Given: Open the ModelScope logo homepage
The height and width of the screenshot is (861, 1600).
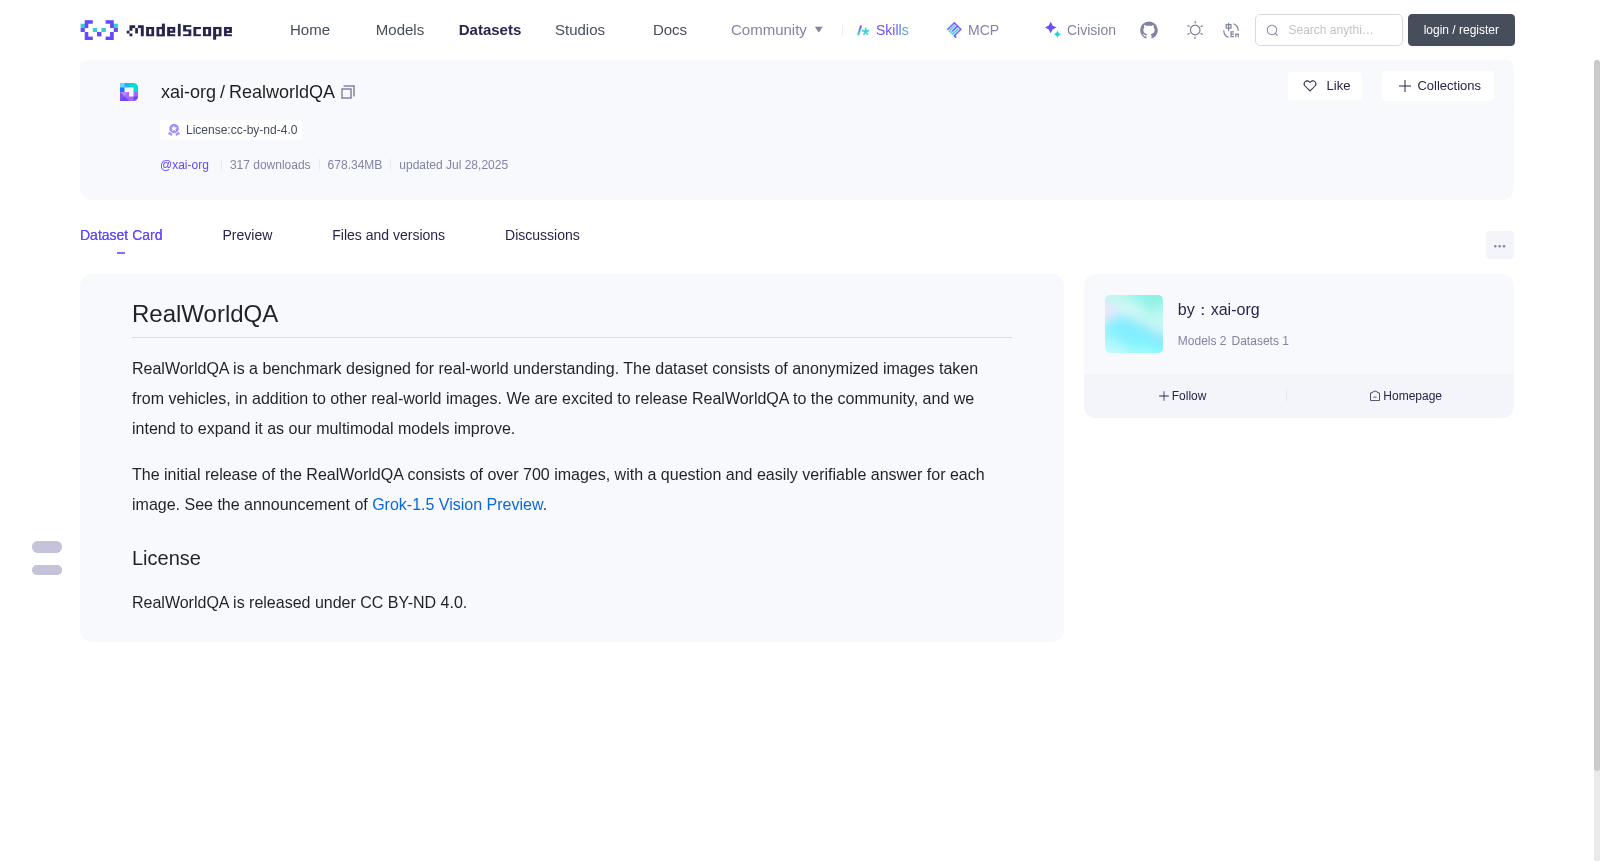Looking at the screenshot, I should (x=156, y=30).
